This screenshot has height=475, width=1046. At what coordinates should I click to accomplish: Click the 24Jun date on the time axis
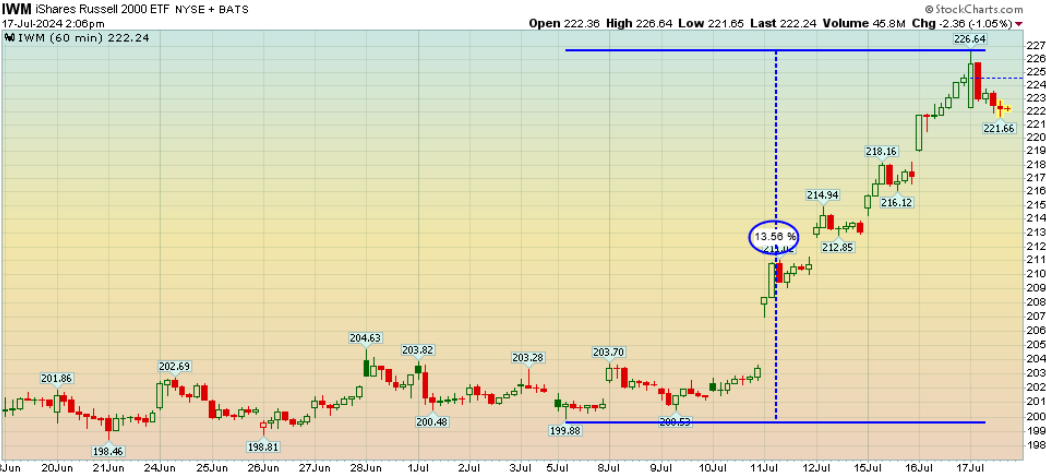pos(161,467)
